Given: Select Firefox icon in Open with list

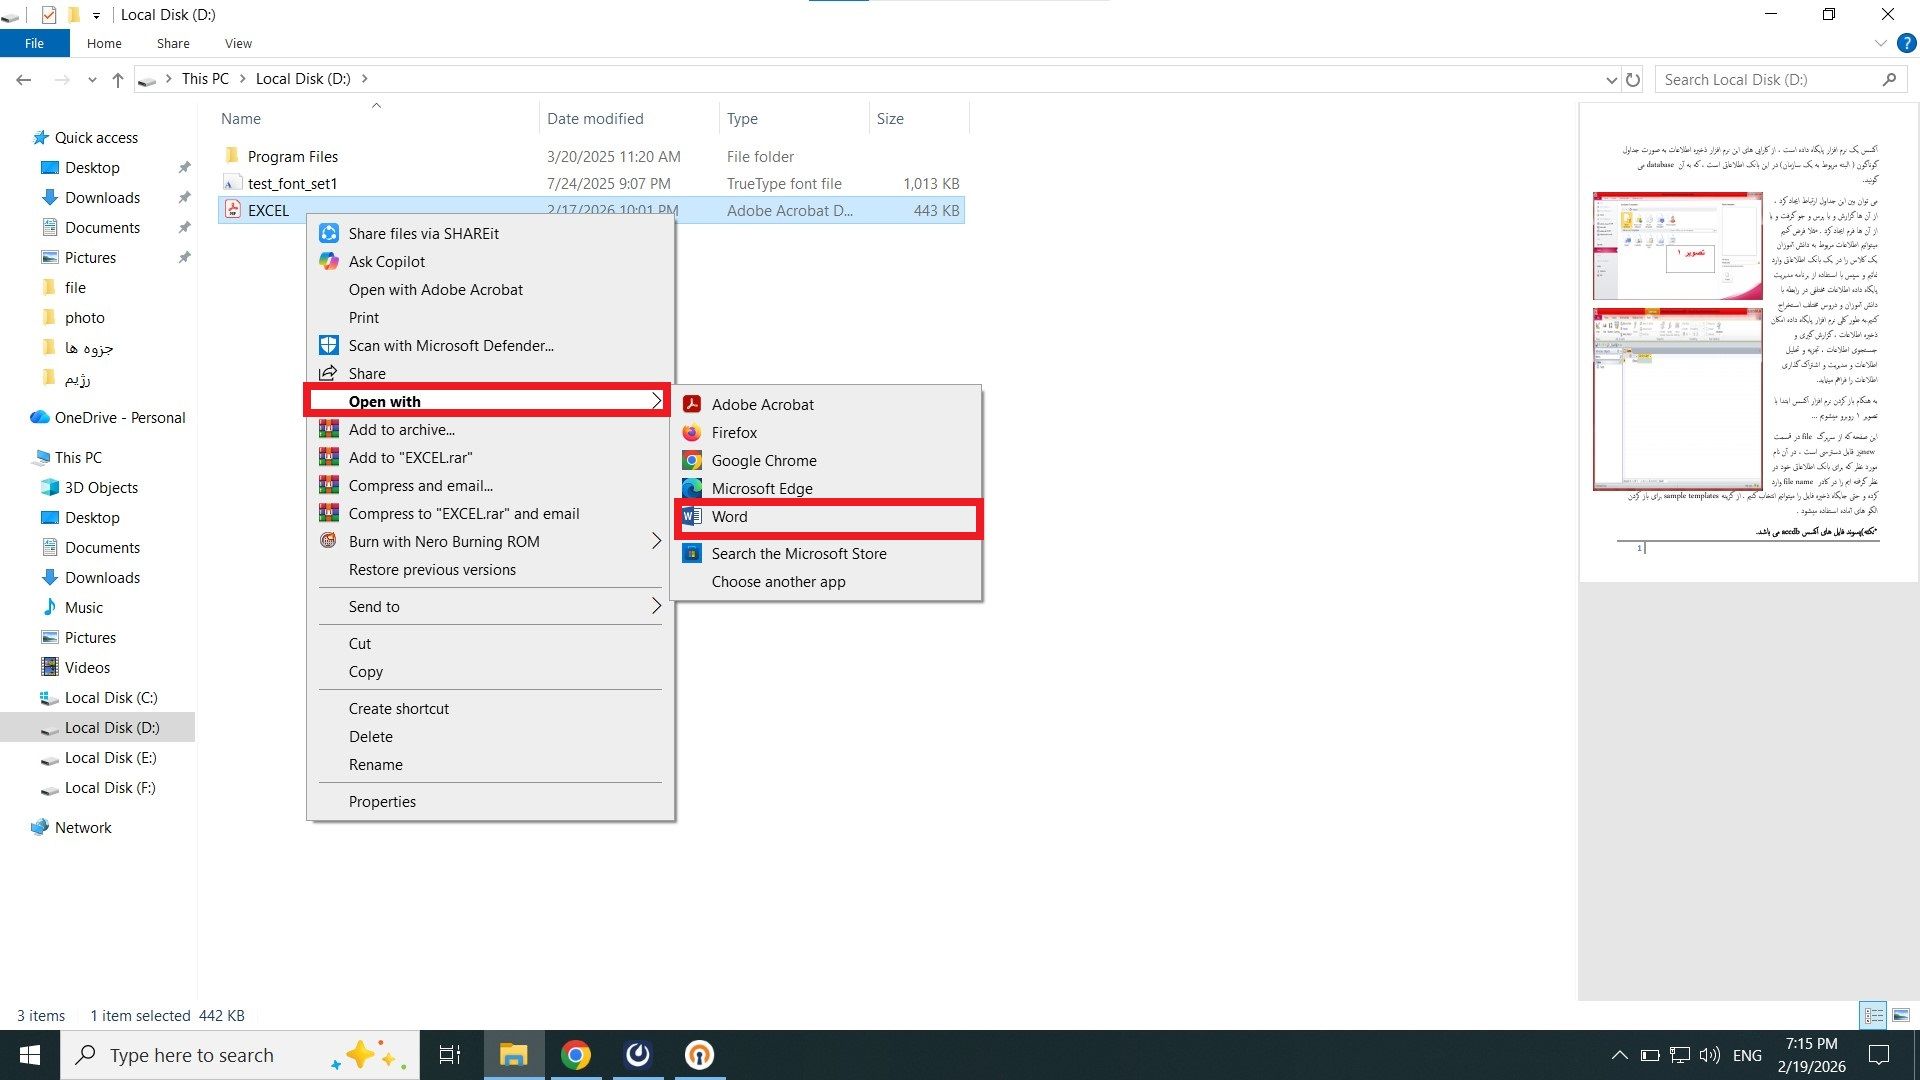Looking at the screenshot, I should click(692, 433).
